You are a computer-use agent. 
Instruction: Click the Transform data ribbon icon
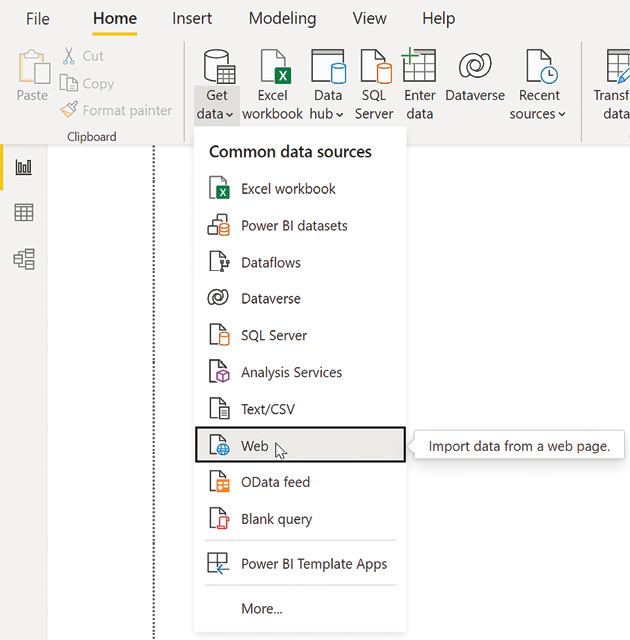(x=618, y=66)
